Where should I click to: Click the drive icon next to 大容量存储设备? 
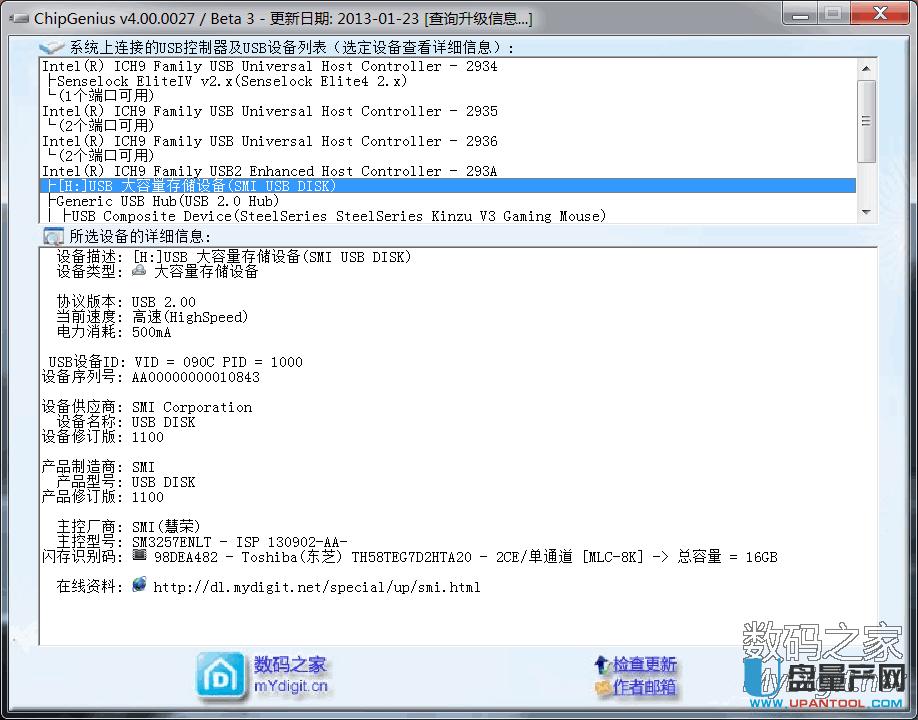(139, 272)
